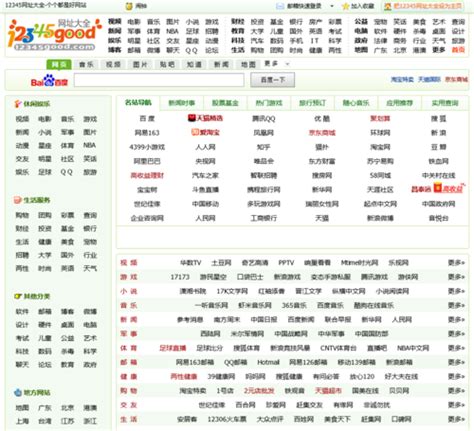Open the 58同城 link

(380, 175)
